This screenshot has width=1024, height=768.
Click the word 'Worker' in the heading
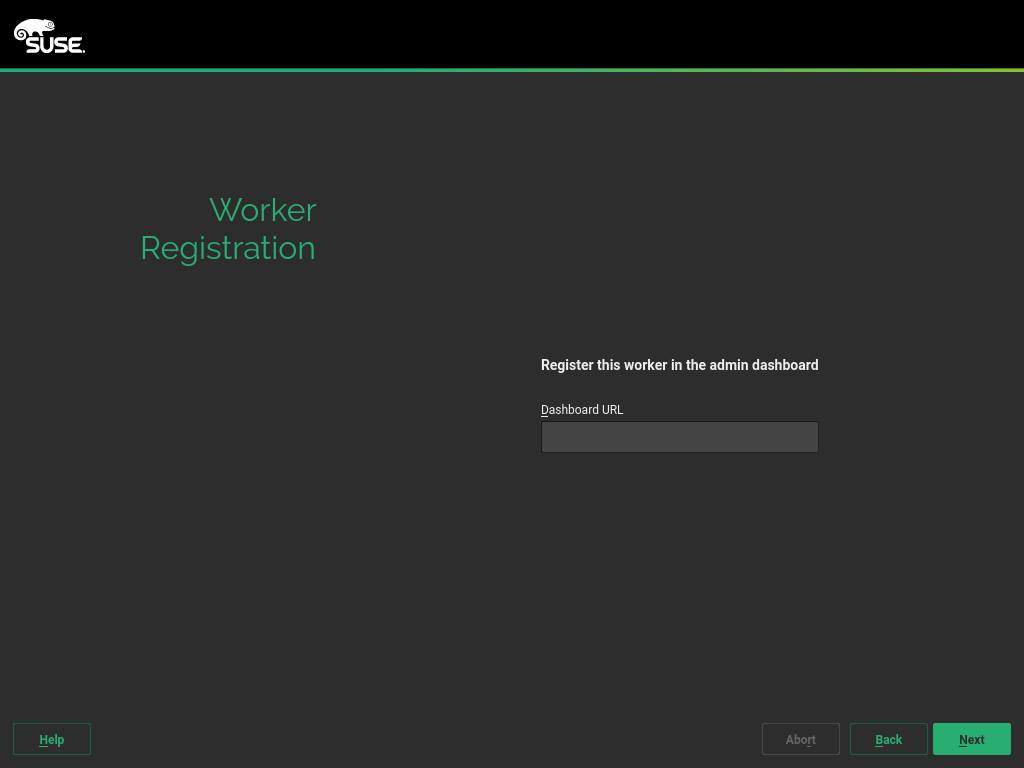(x=262, y=210)
